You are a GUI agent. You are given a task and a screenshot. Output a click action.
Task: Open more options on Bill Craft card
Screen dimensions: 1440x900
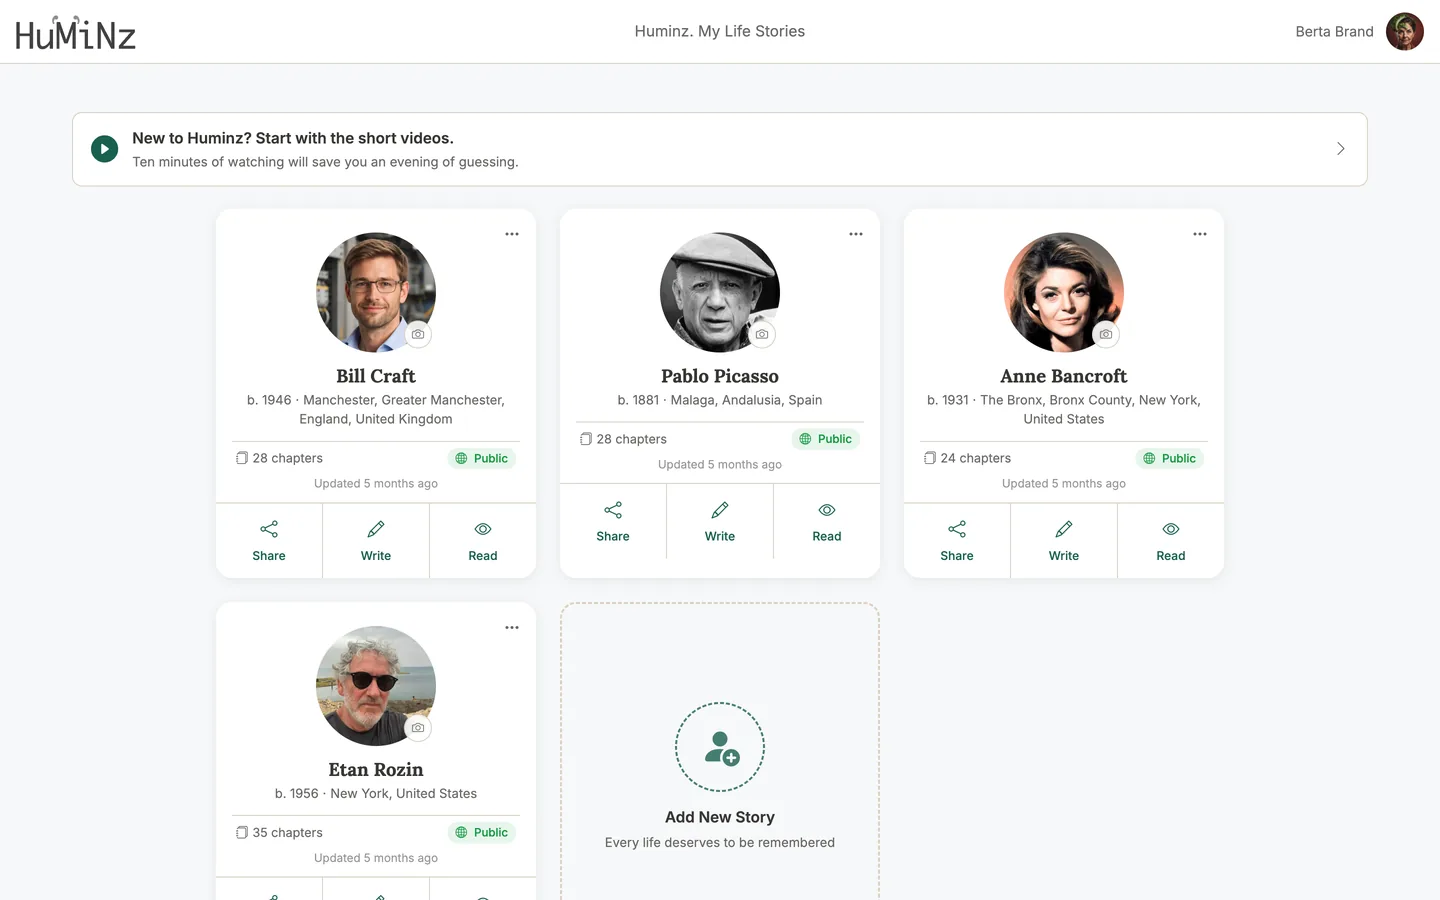pyautogui.click(x=512, y=234)
